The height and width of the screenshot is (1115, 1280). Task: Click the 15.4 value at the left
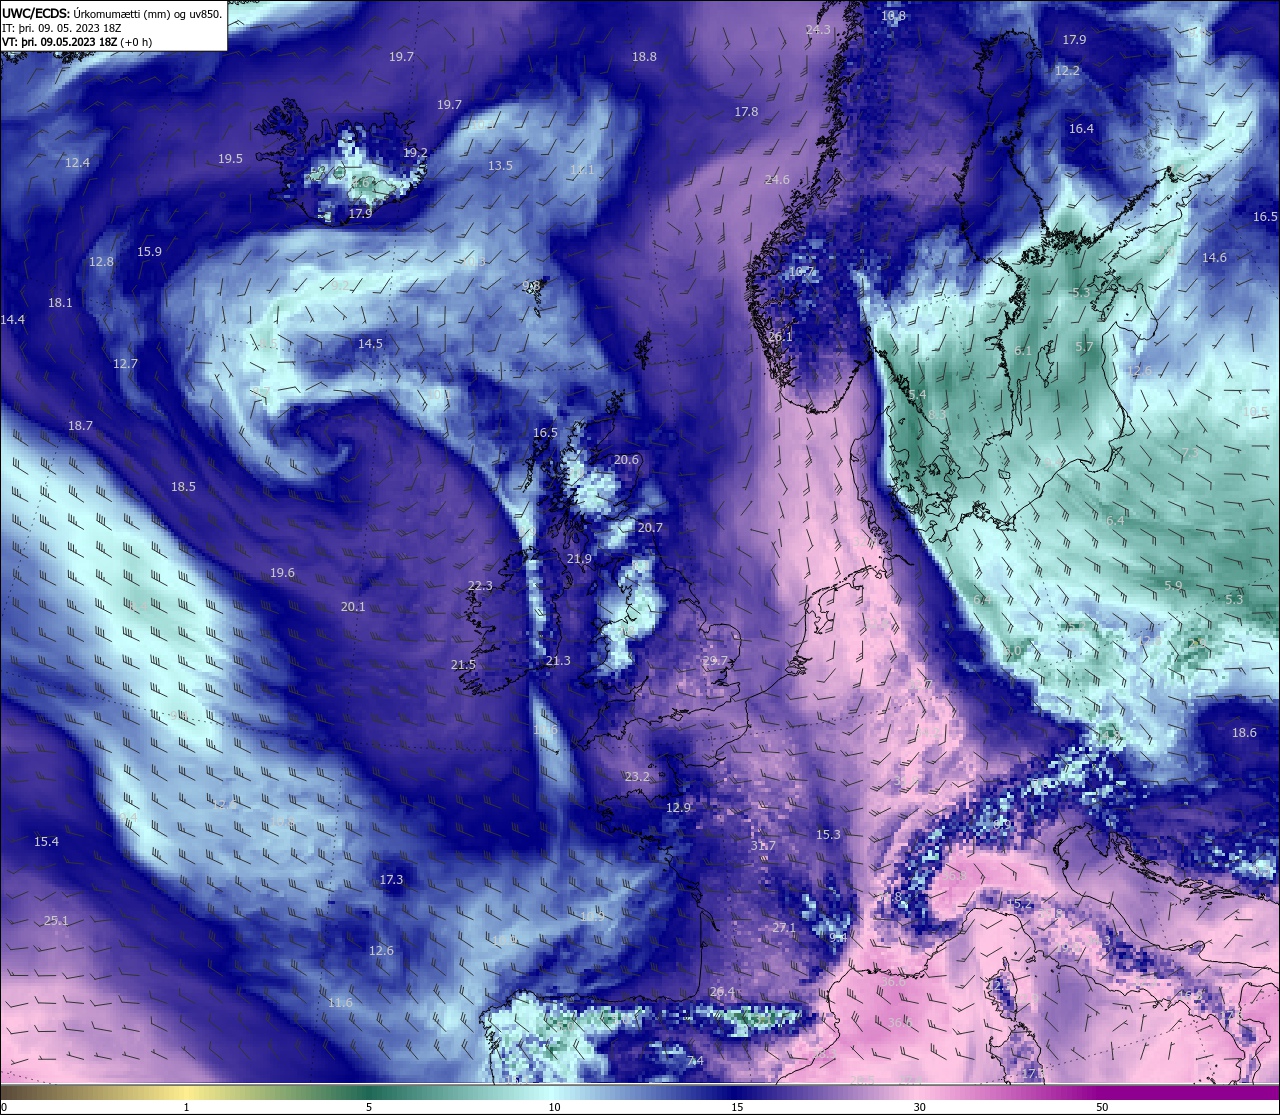point(46,842)
